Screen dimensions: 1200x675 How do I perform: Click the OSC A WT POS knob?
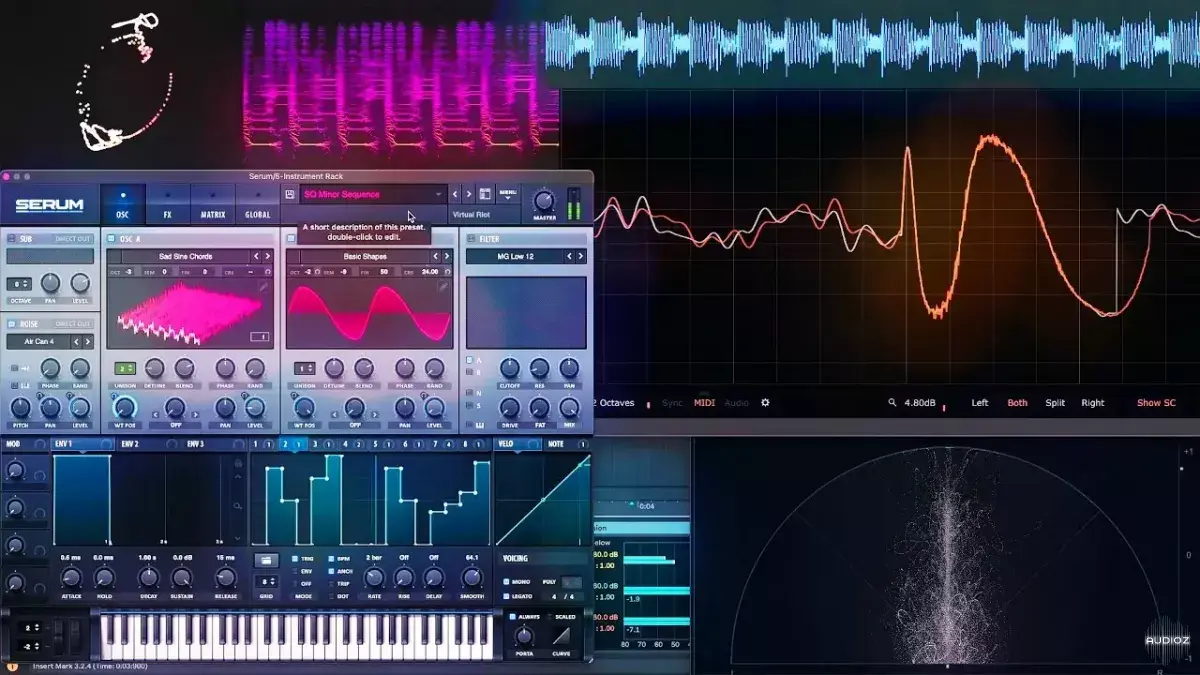tap(125, 407)
